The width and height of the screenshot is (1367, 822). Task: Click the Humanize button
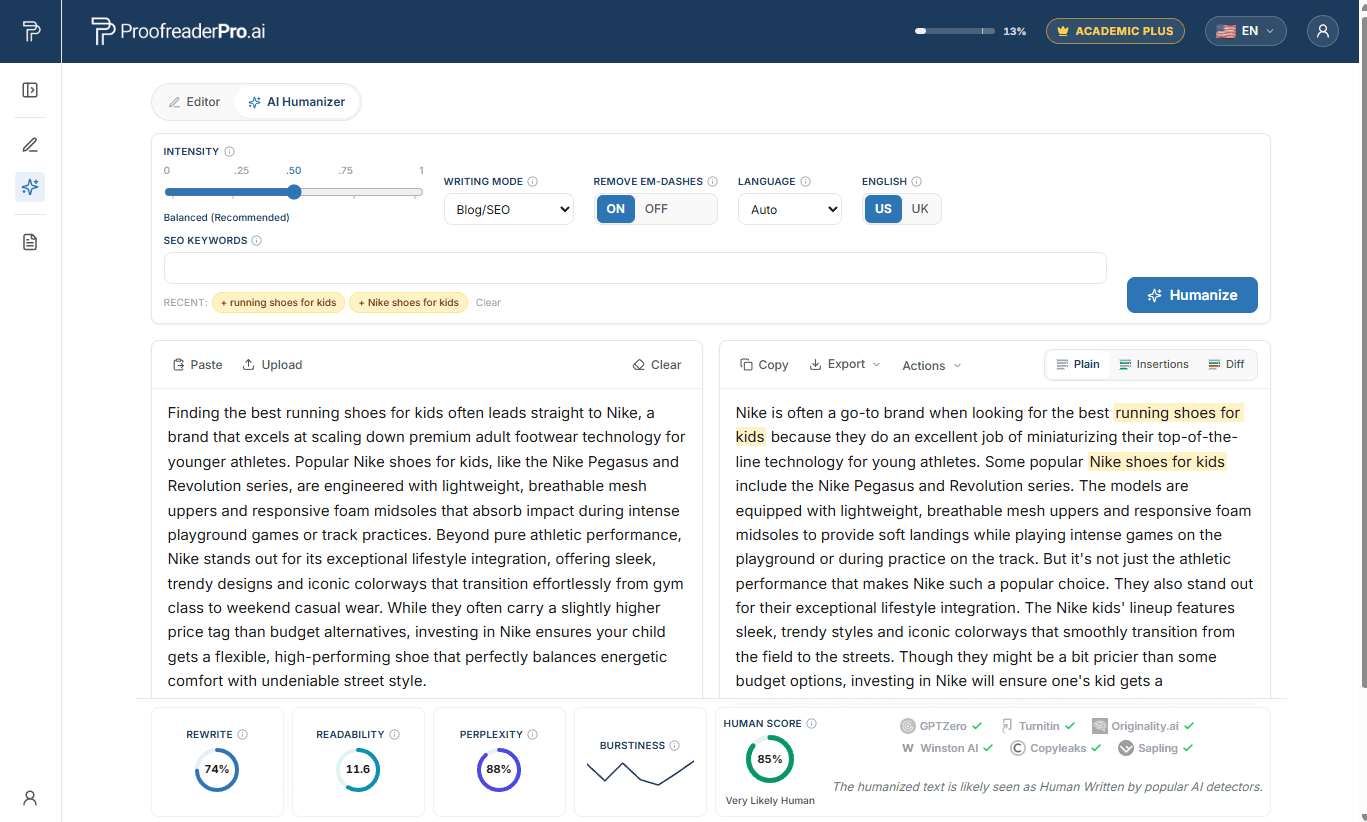point(1192,295)
